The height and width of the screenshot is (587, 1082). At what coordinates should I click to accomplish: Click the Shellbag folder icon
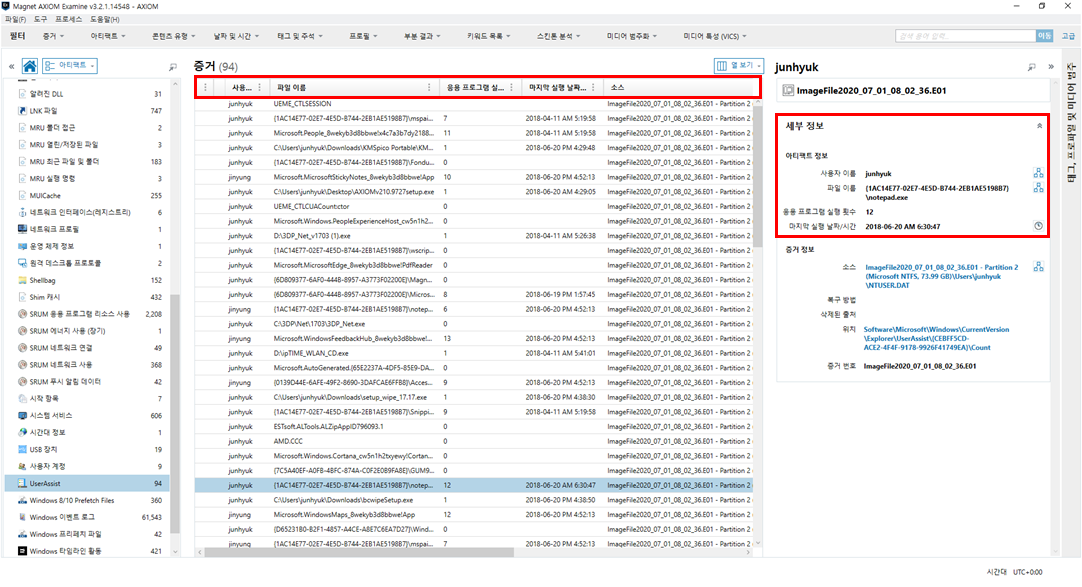click(22, 280)
